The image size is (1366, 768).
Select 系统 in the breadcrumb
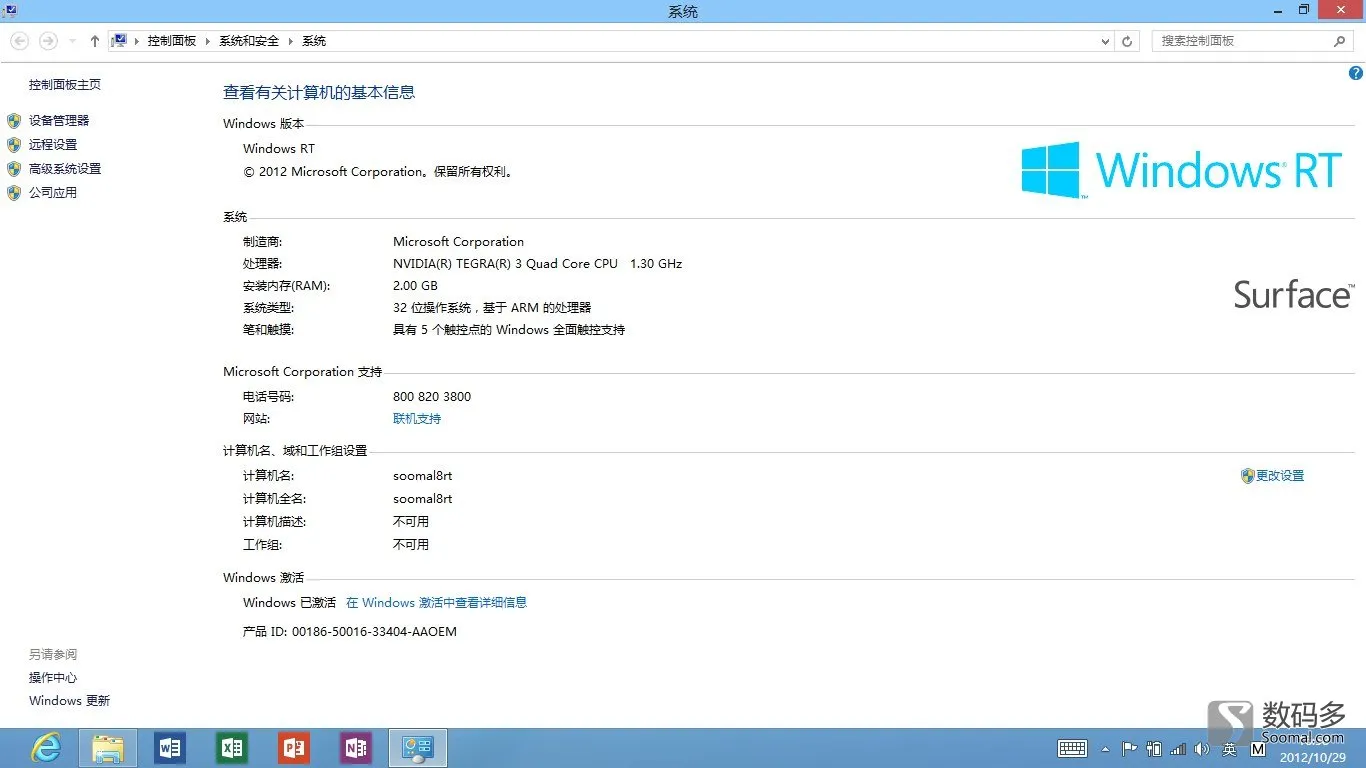pyautogui.click(x=314, y=41)
